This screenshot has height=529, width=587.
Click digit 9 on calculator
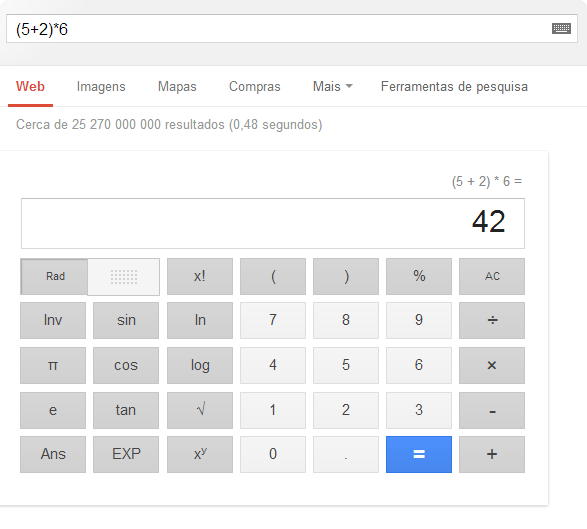coord(419,320)
